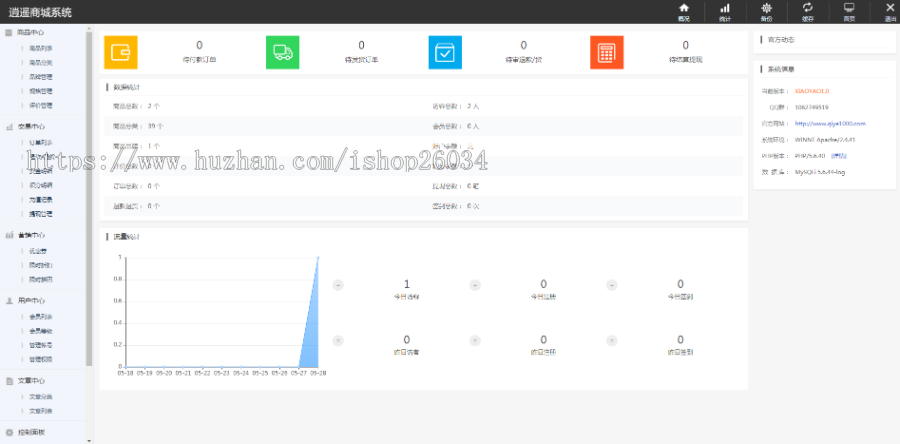Viewport: 900px width, 444px height.
Task: Open 会员列表 under 用户中心
Action: point(40,317)
